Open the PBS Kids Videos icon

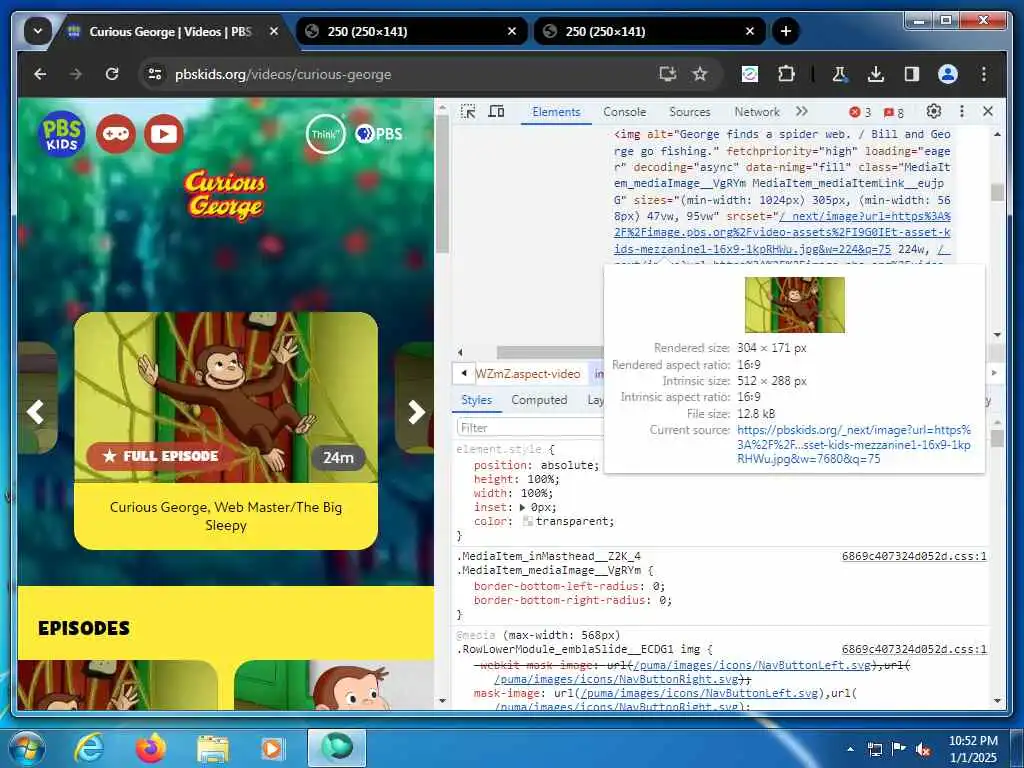pos(164,134)
